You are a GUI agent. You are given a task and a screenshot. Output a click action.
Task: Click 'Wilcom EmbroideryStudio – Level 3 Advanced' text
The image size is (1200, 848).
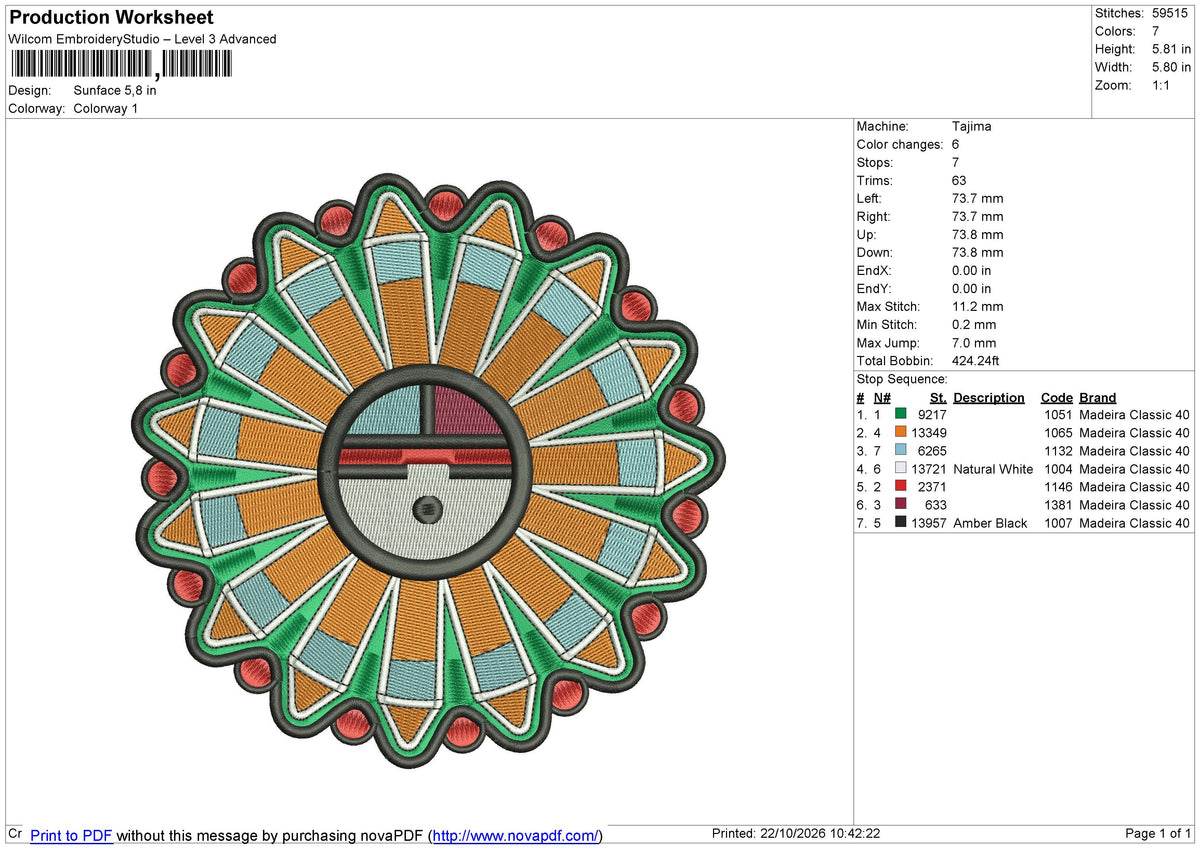[x=142, y=39]
